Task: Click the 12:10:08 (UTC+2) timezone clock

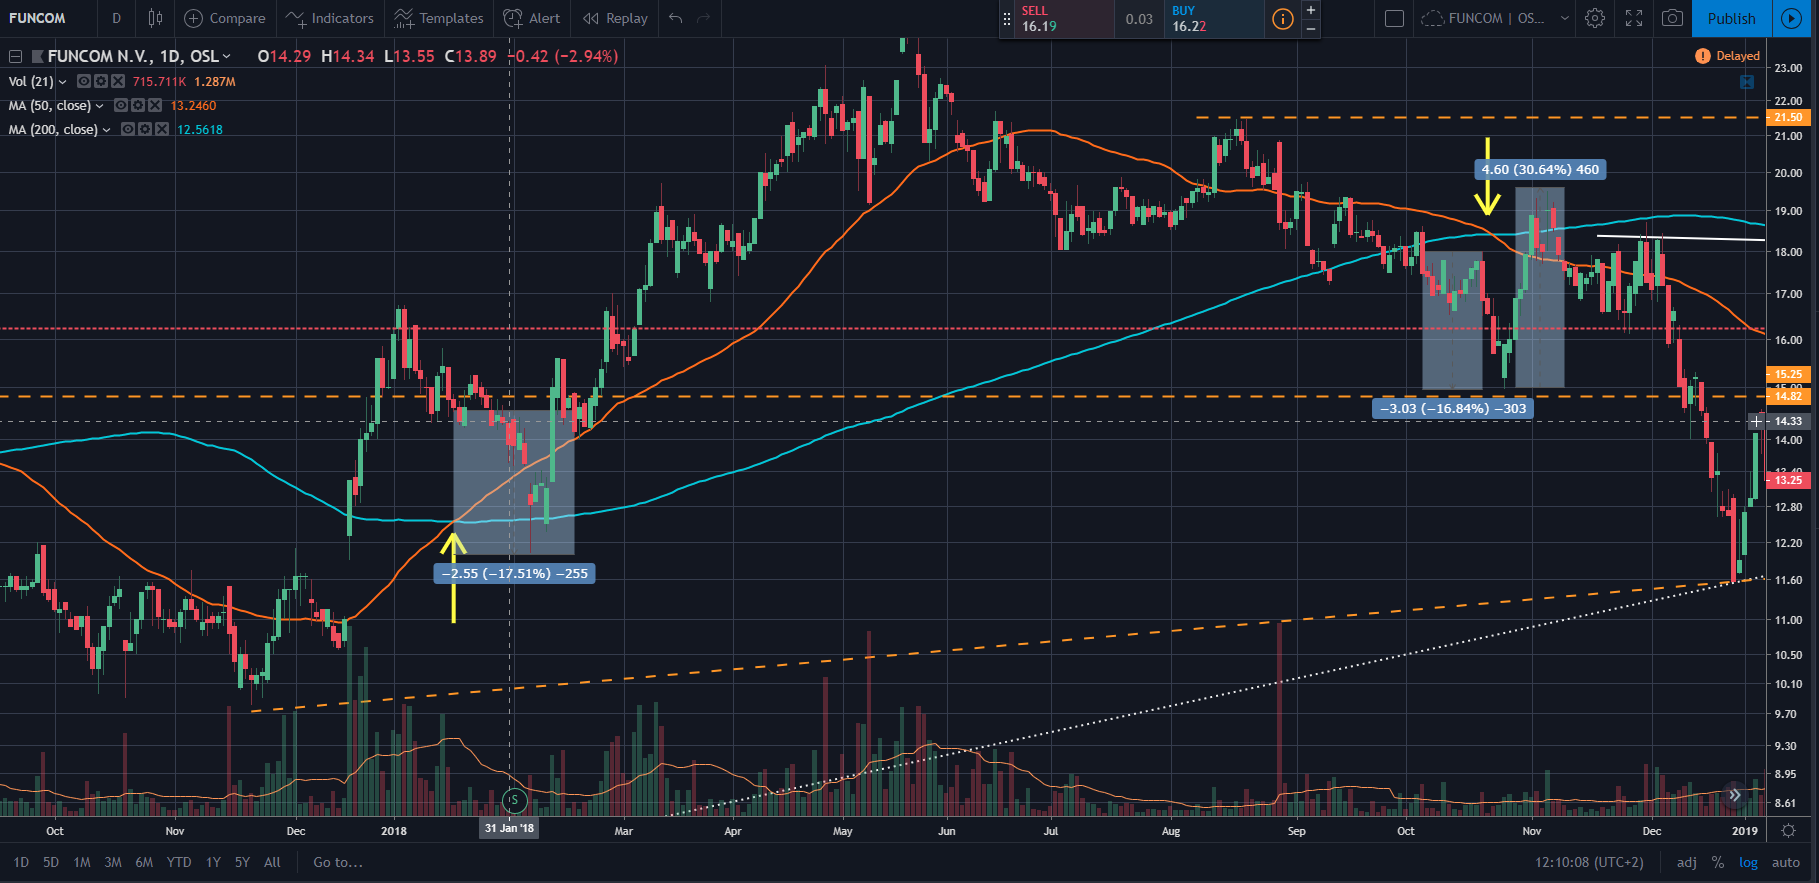Action: 1589,862
